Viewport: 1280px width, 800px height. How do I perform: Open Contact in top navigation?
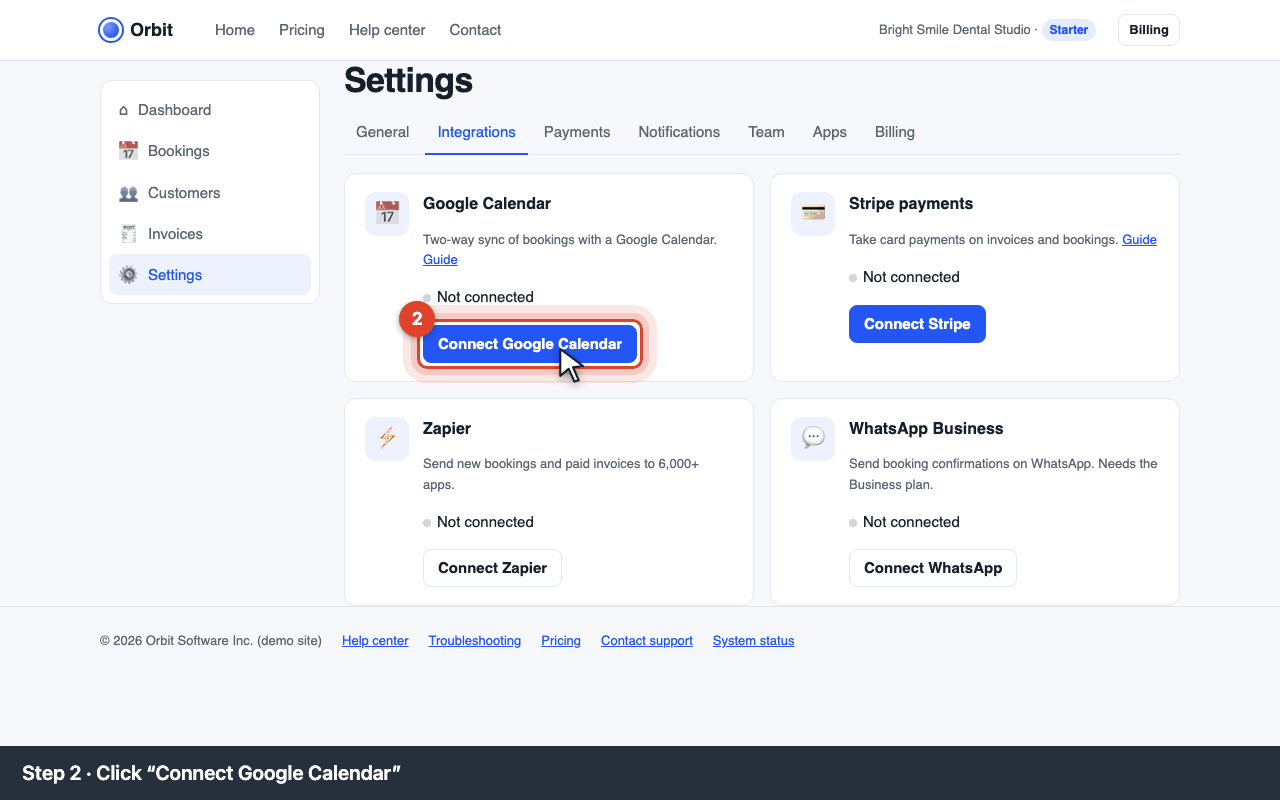[475, 30]
